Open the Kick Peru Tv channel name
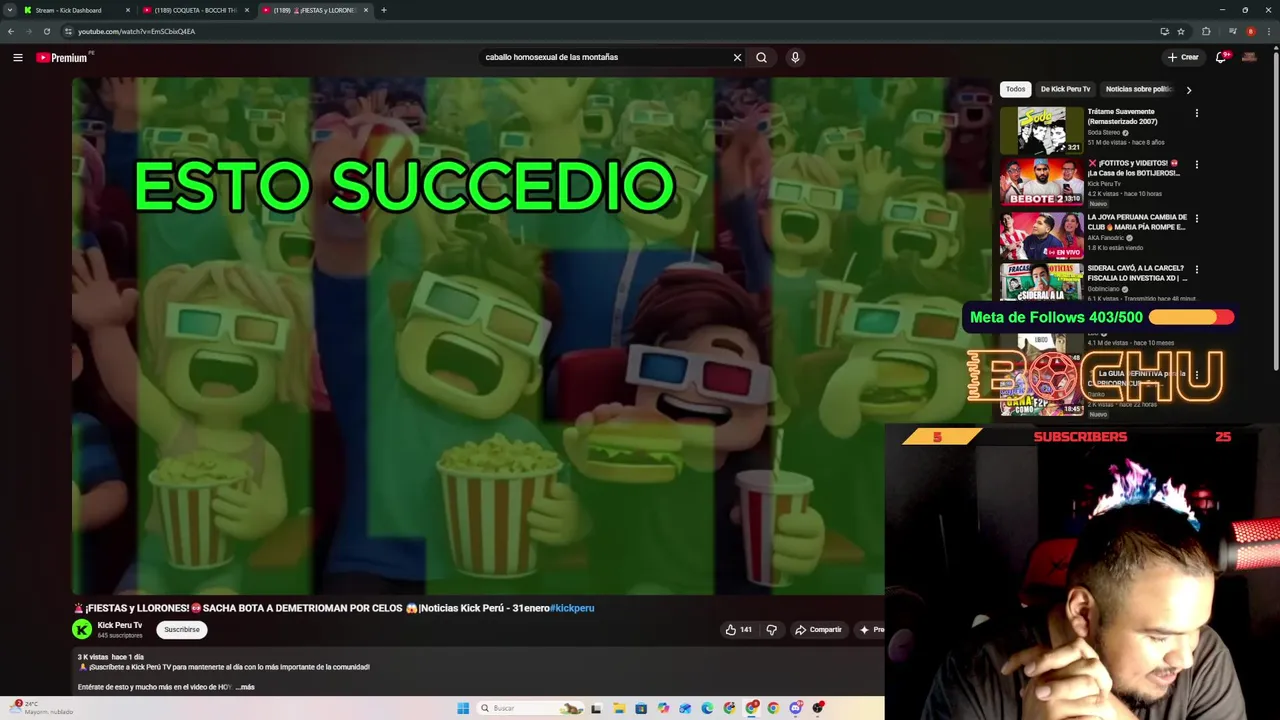Viewport: 1280px width, 720px height. point(119,625)
